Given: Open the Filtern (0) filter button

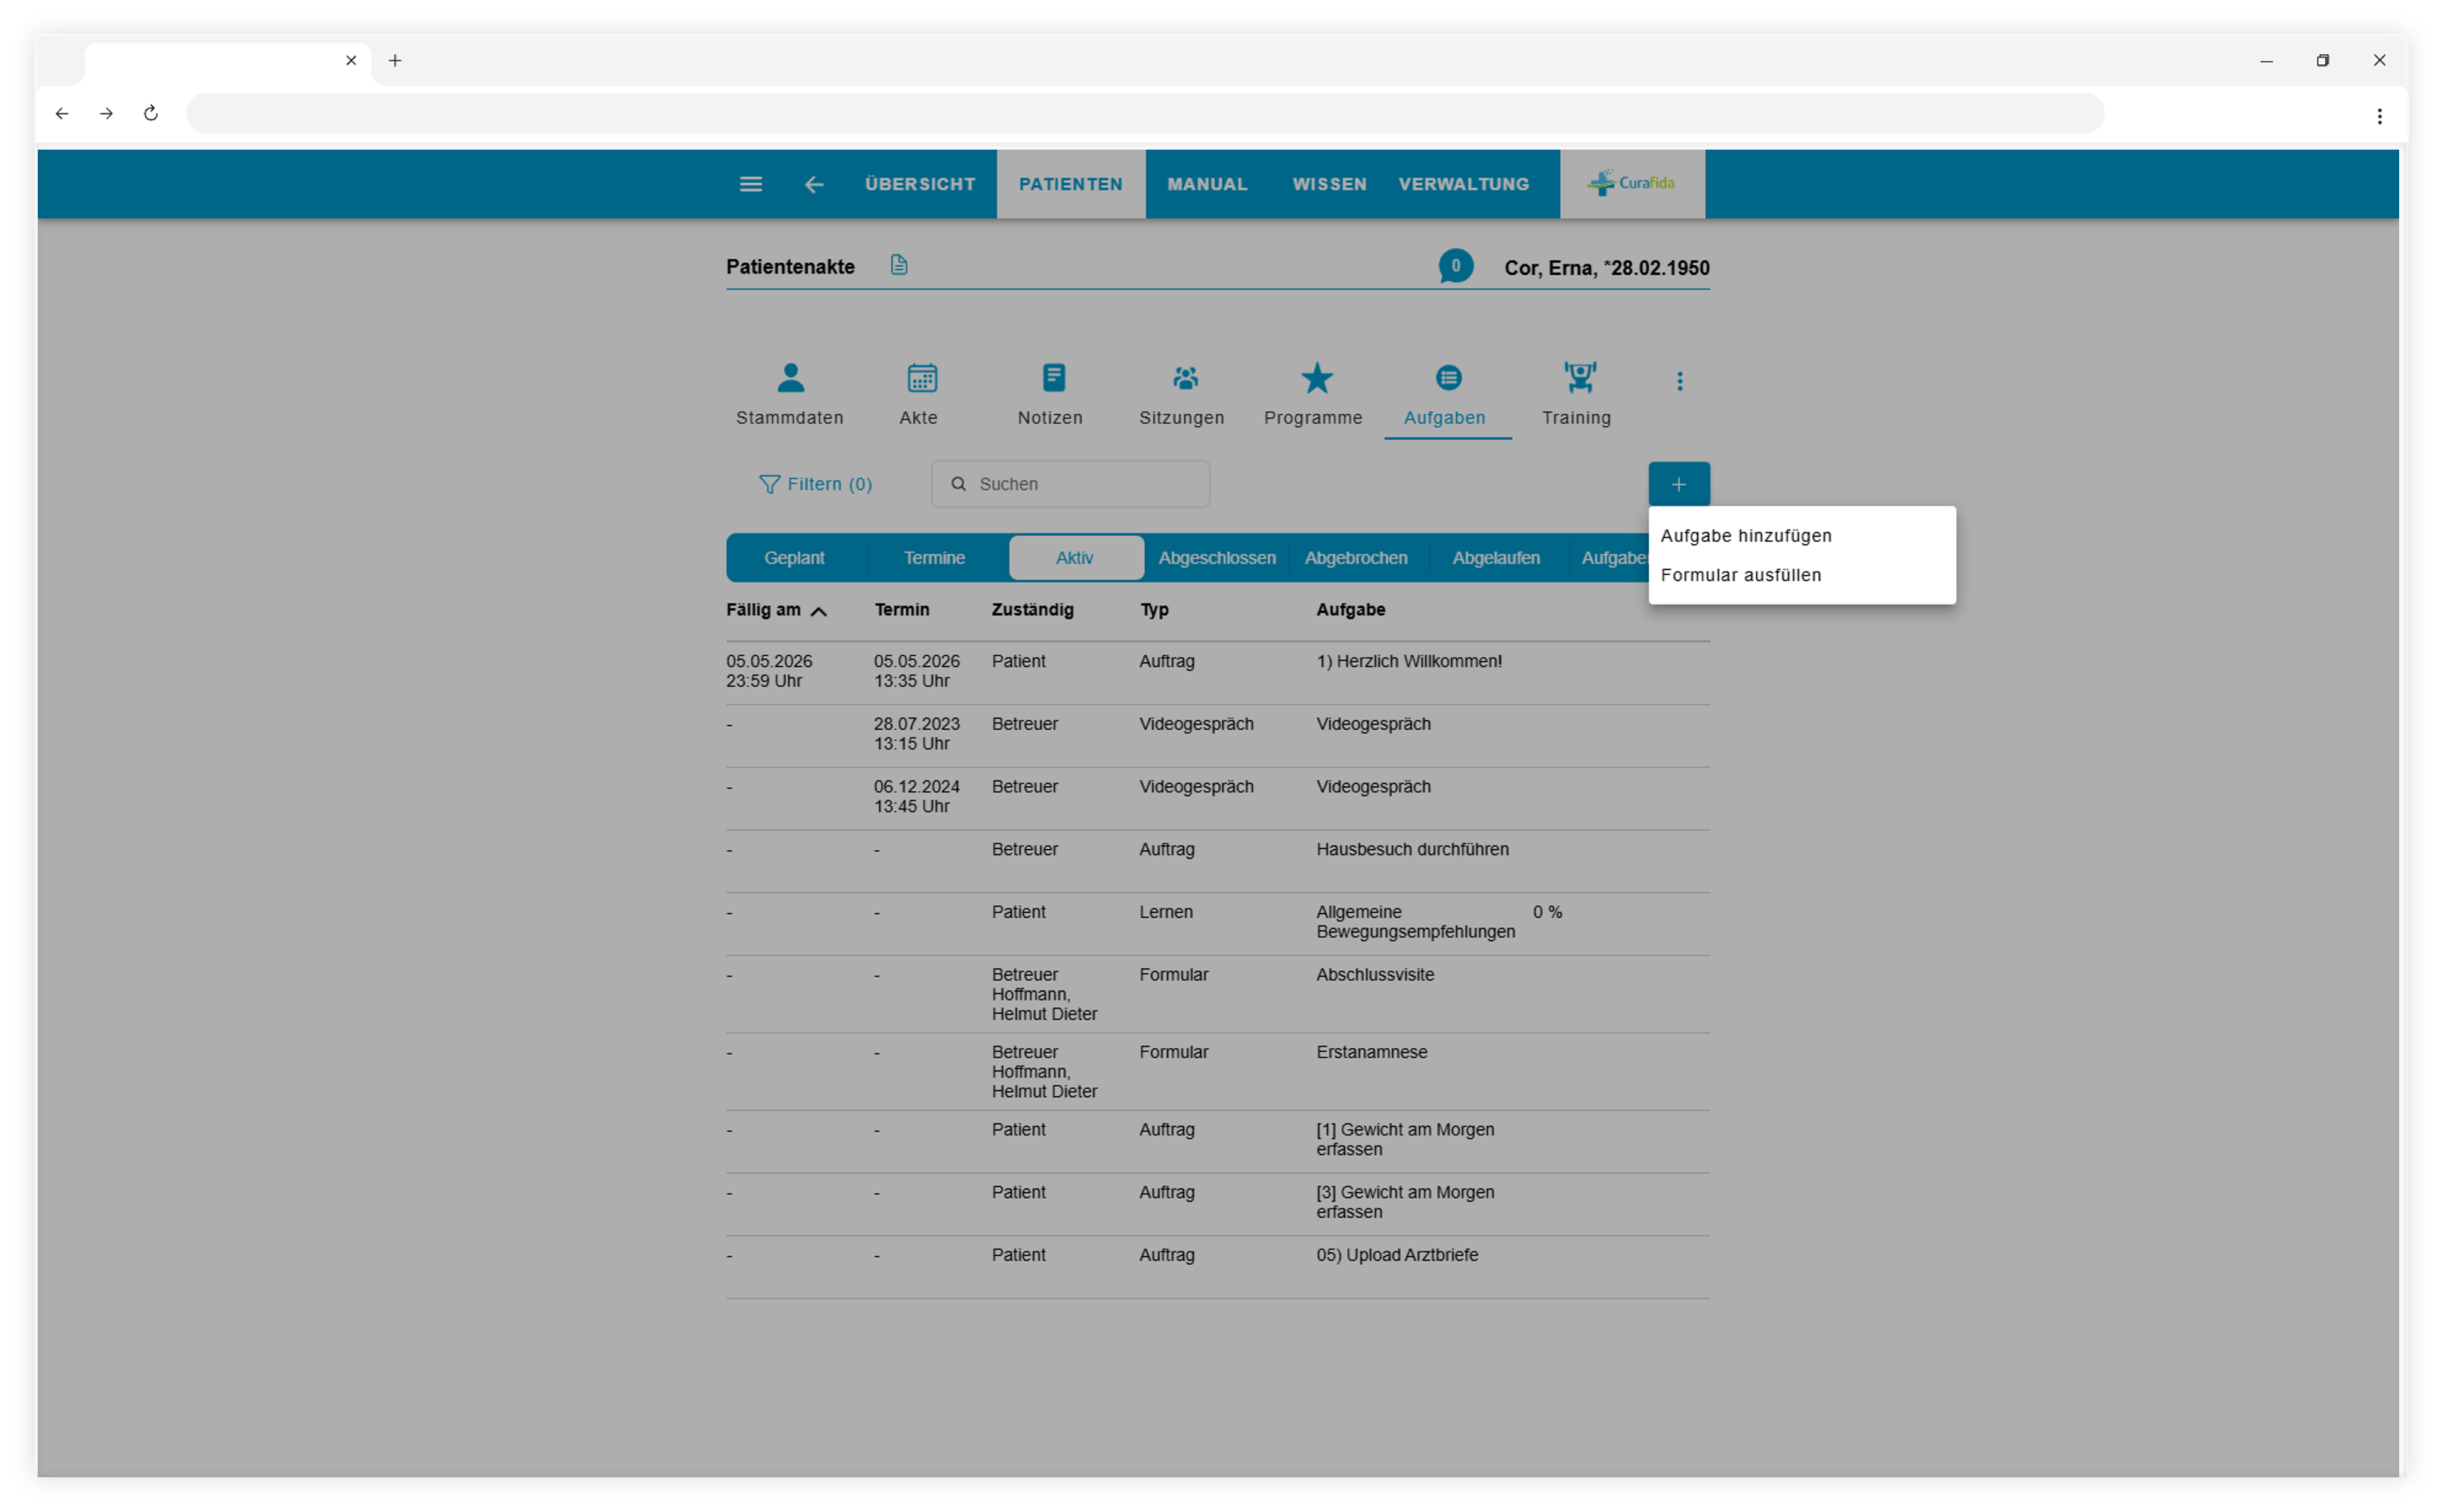Looking at the screenshot, I should (x=815, y=484).
